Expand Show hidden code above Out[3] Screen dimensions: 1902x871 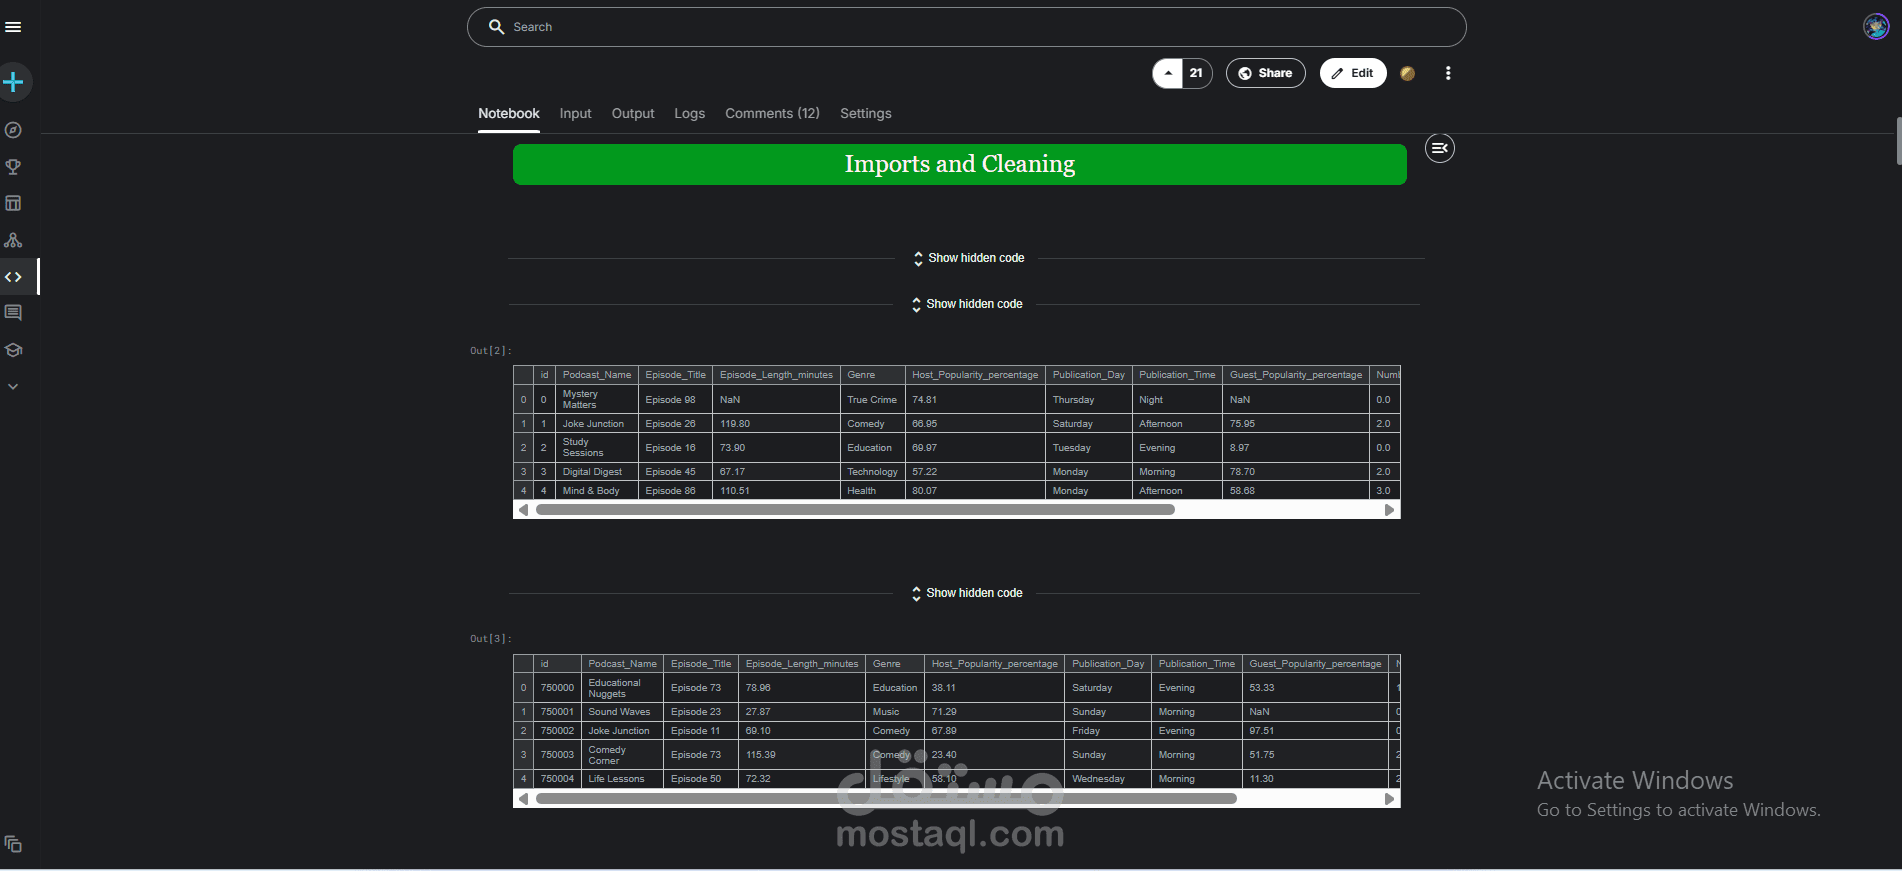tap(966, 593)
